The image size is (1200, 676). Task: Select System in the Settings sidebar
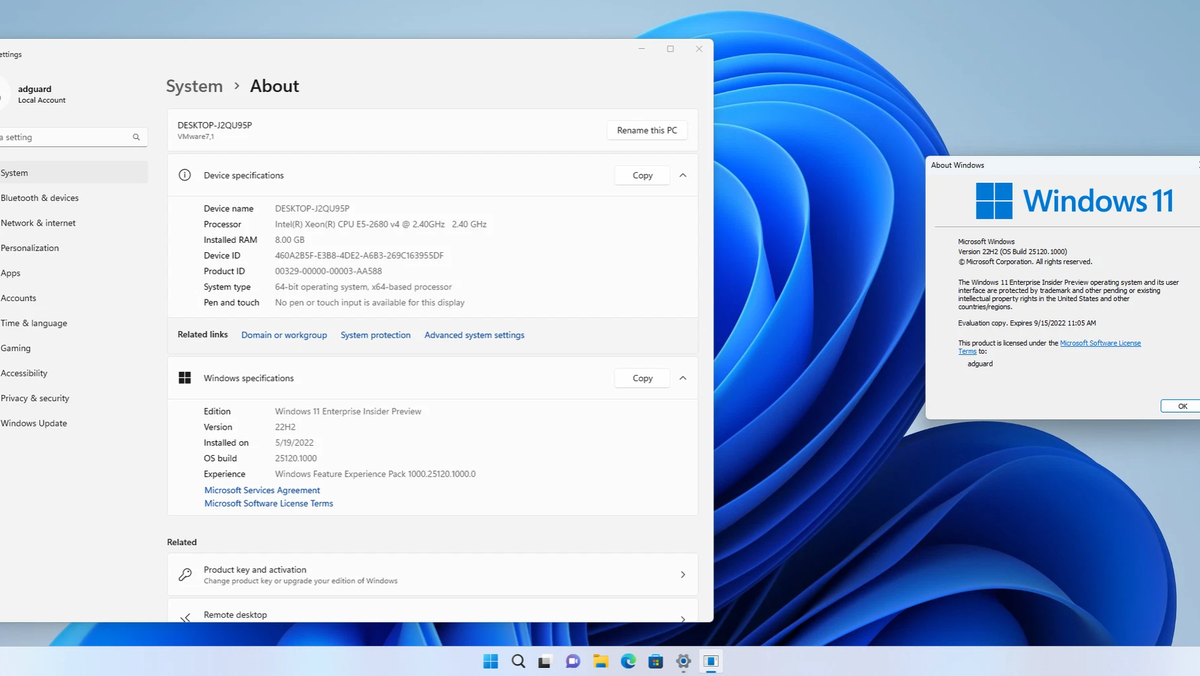[x=72, y=173]
